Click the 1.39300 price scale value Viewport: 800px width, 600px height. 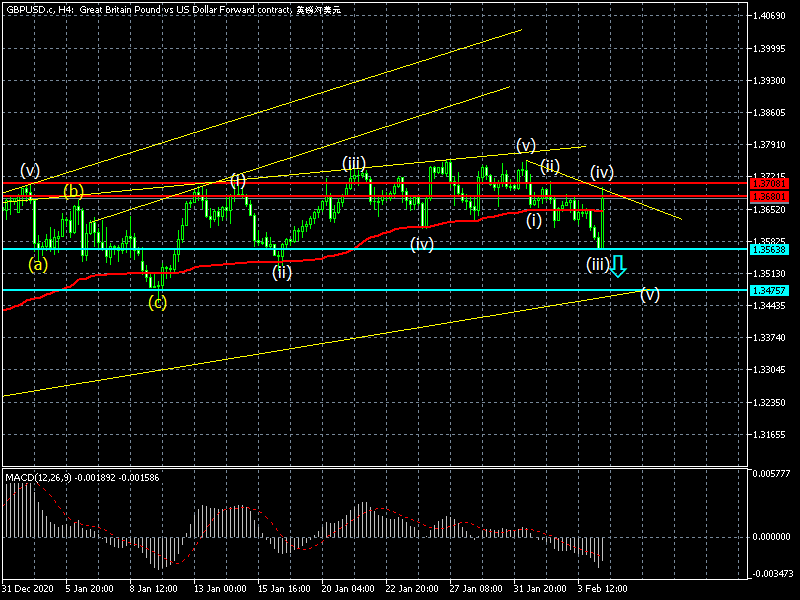769,81
